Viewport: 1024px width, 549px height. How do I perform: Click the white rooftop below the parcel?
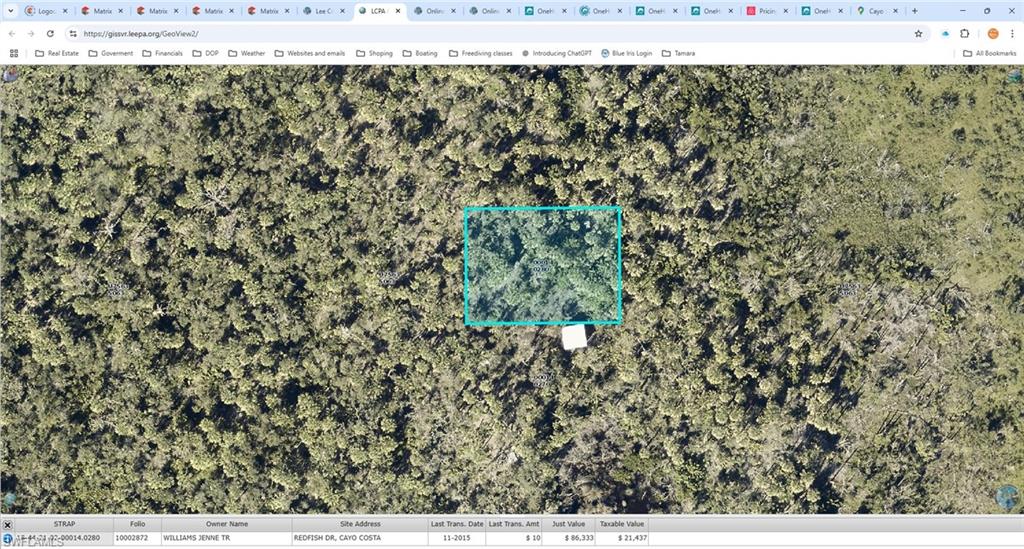[x=574, y=337]
